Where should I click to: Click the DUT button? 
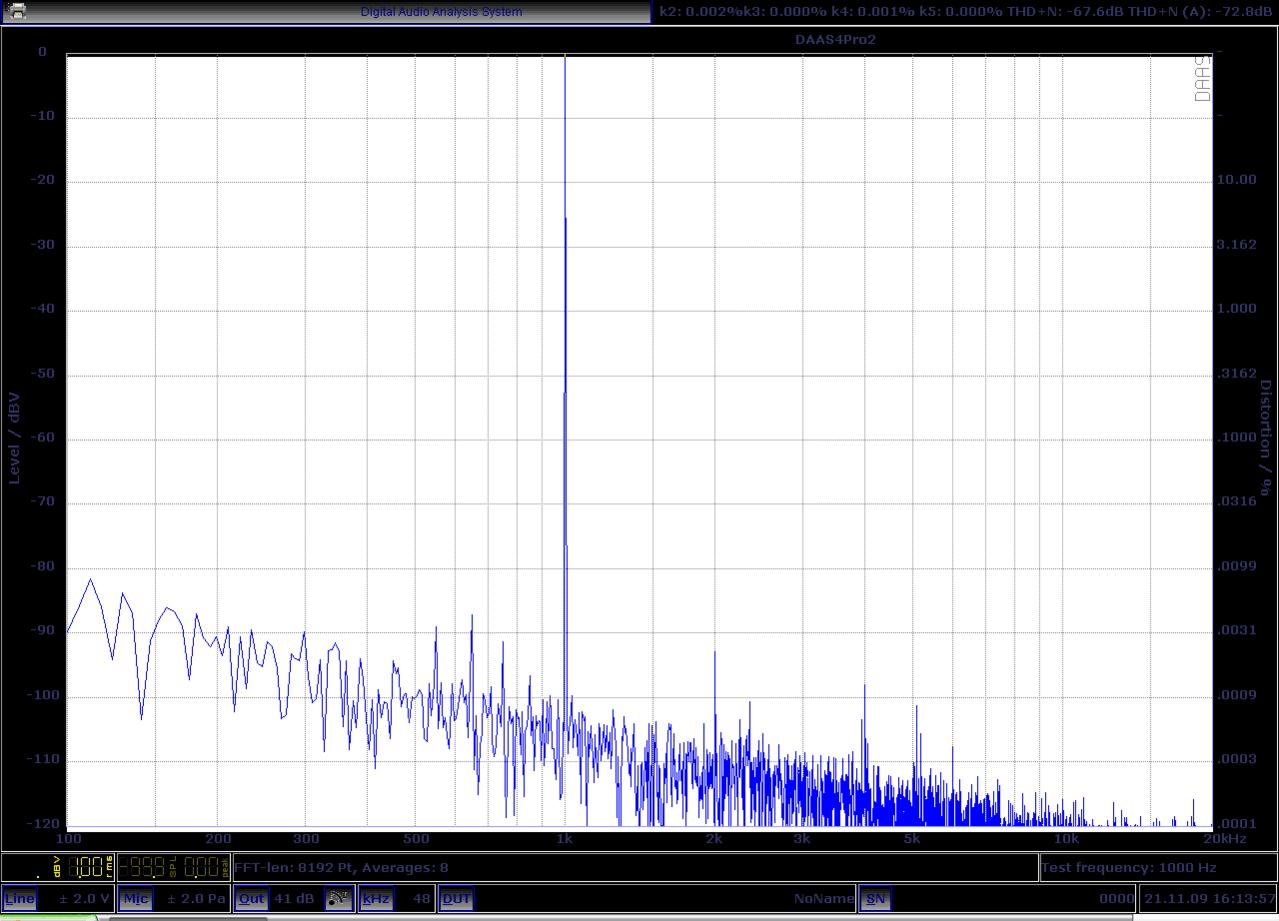(x=456, y=898)
